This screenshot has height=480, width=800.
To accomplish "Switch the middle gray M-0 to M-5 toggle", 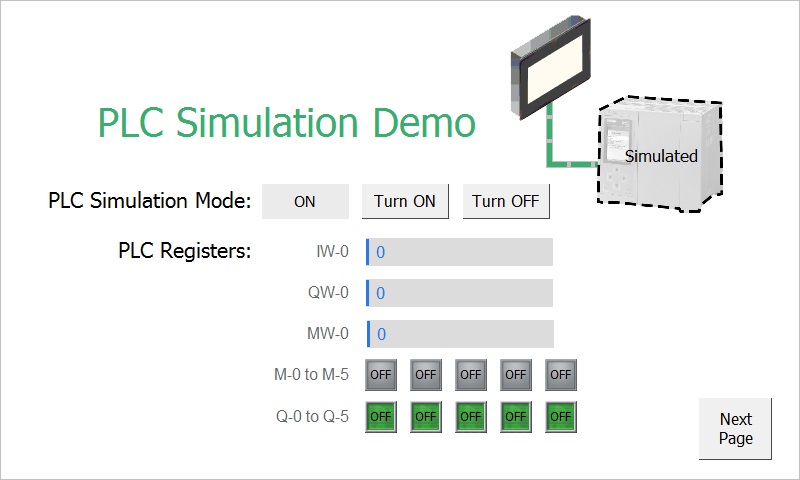I will coord(471,374).
